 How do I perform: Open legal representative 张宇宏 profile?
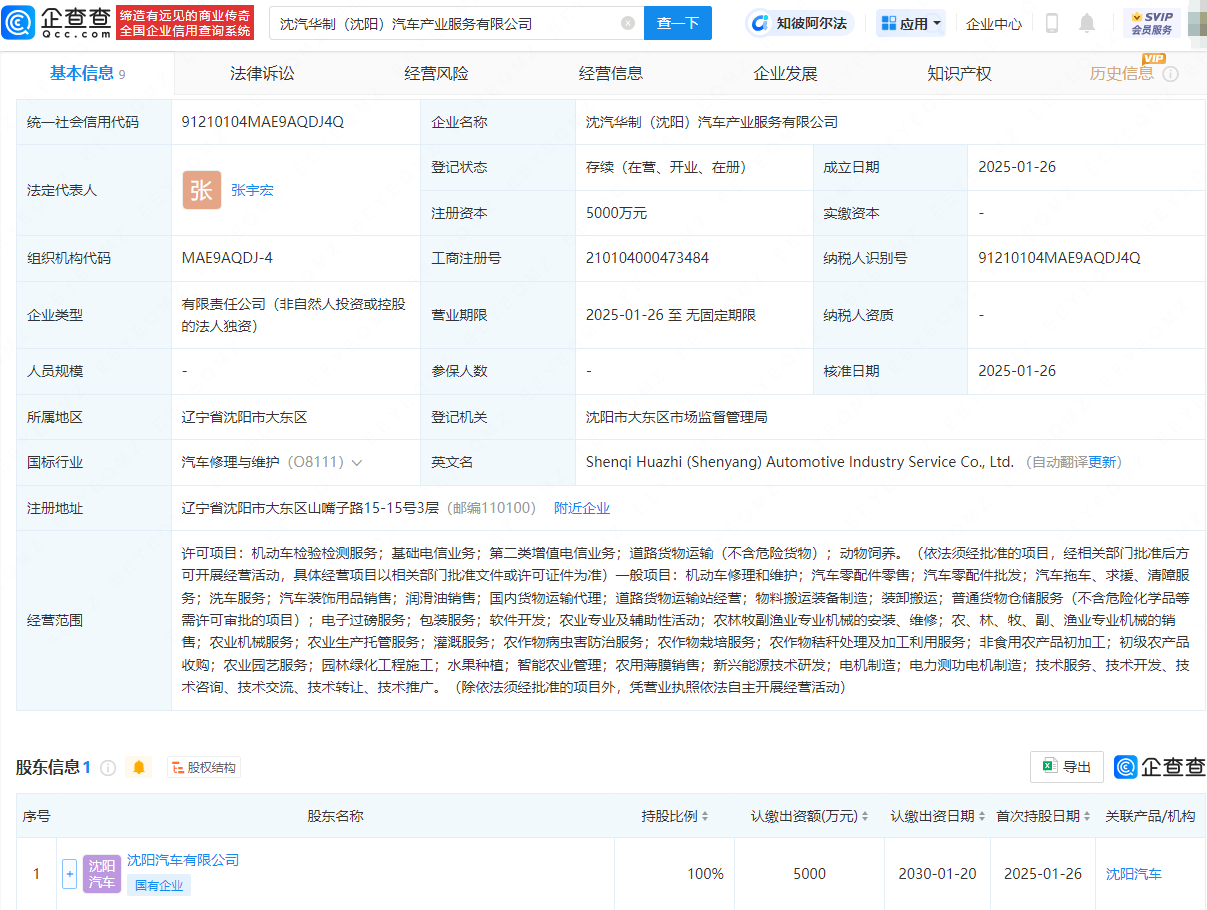[x=252, y=190]
